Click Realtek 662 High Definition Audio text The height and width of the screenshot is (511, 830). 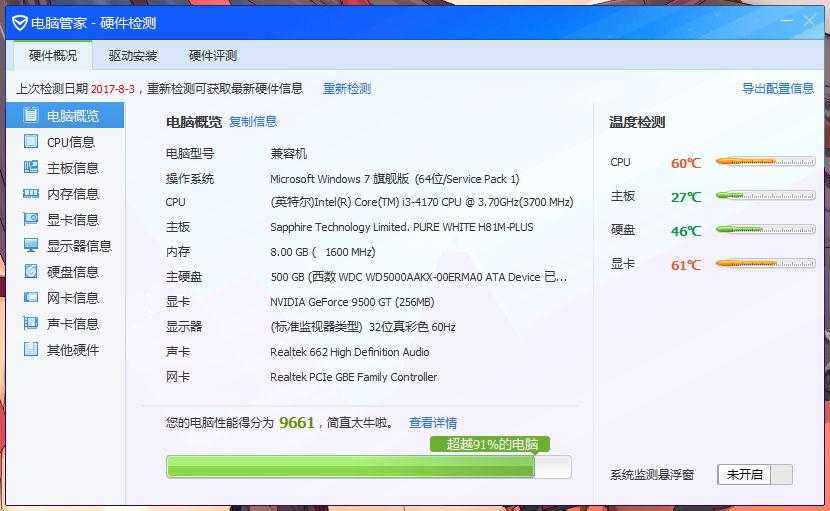pos(349,352)
